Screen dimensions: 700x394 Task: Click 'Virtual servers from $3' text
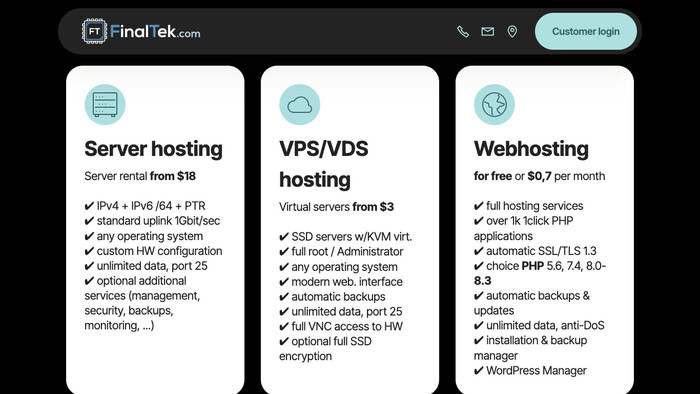[x=336, y=207]
